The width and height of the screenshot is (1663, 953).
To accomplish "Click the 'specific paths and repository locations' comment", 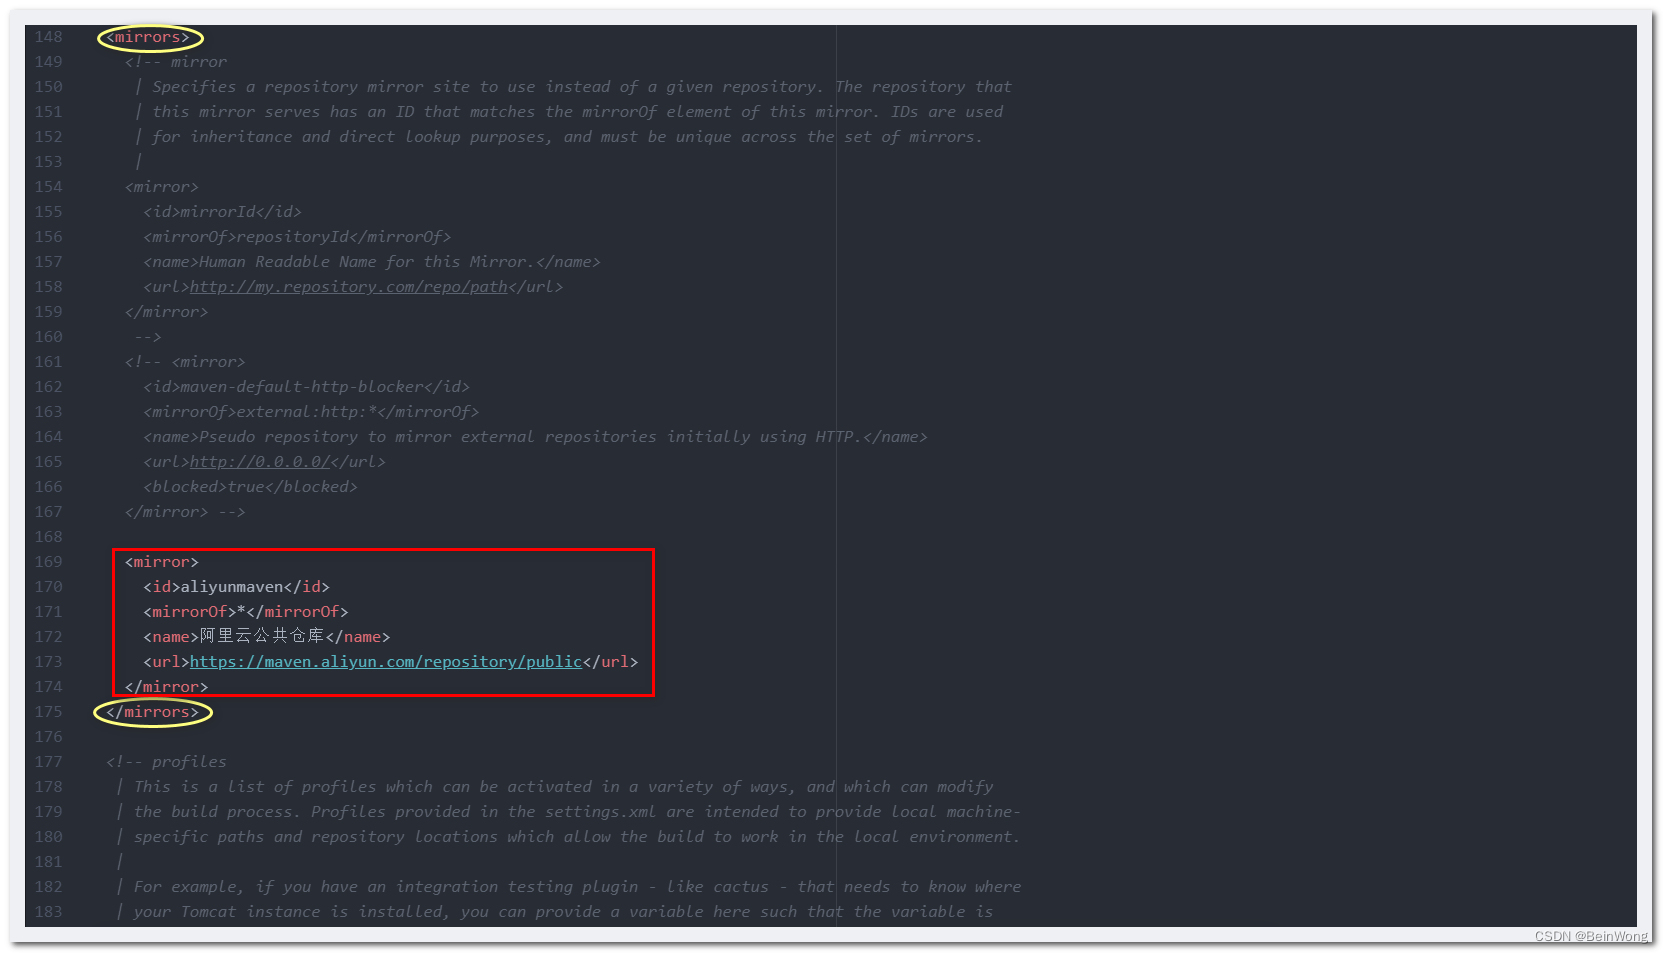I will click(568, 837).
